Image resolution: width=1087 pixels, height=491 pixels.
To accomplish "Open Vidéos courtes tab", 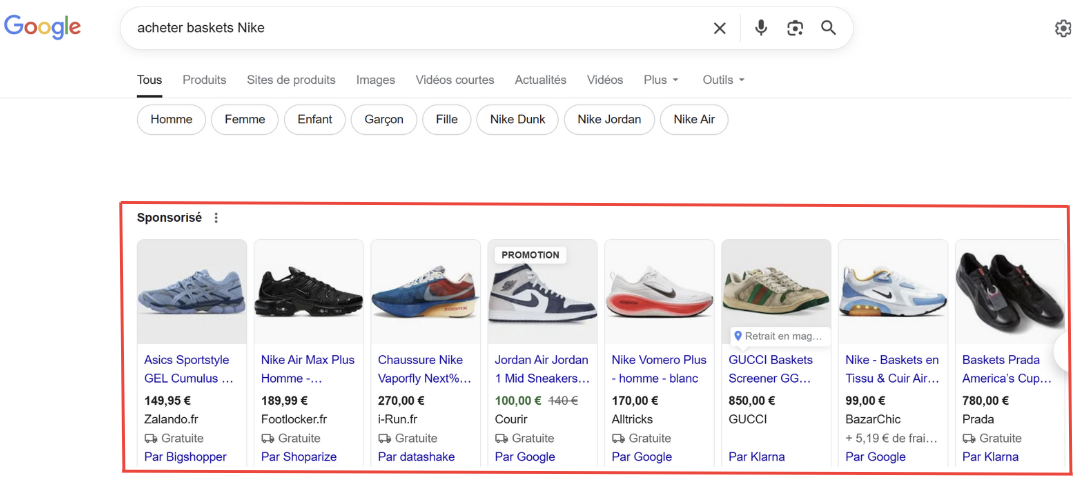I will coord(455,80).
